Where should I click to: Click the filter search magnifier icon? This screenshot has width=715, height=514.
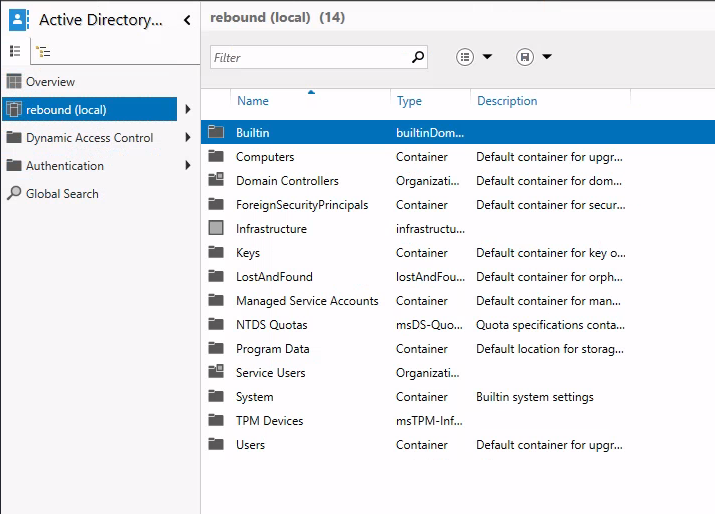418,57
